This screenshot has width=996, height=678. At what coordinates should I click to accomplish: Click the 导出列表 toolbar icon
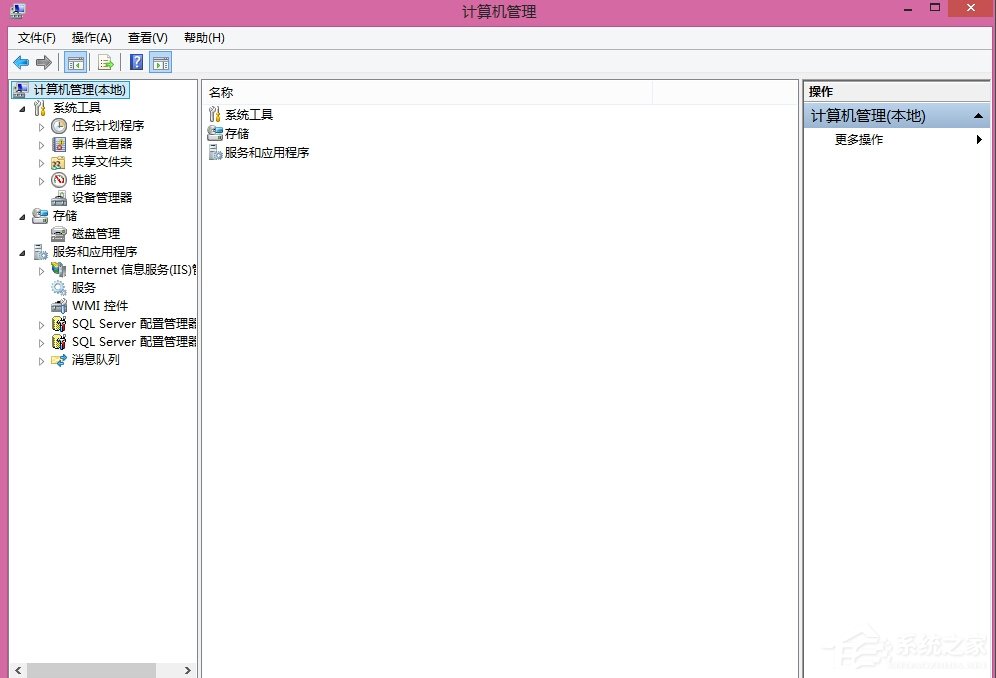pyautogui.click(x=106, y=62)
